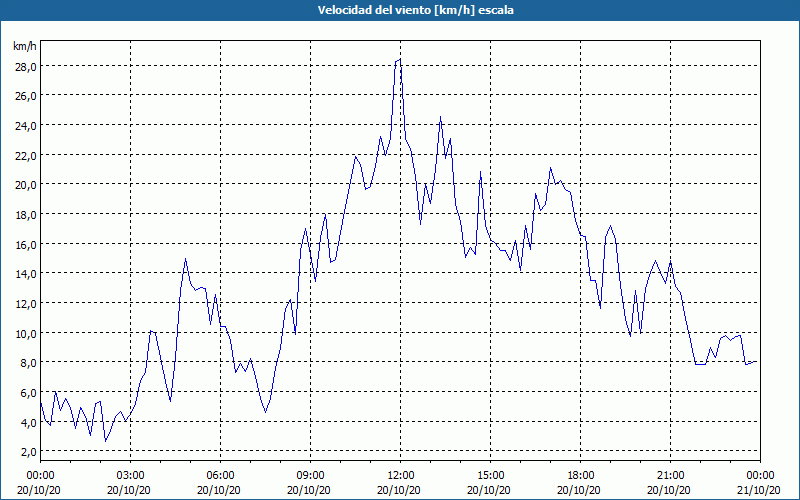
Task: Click the 03:00 time axis label
Action: tap(131, 476)
